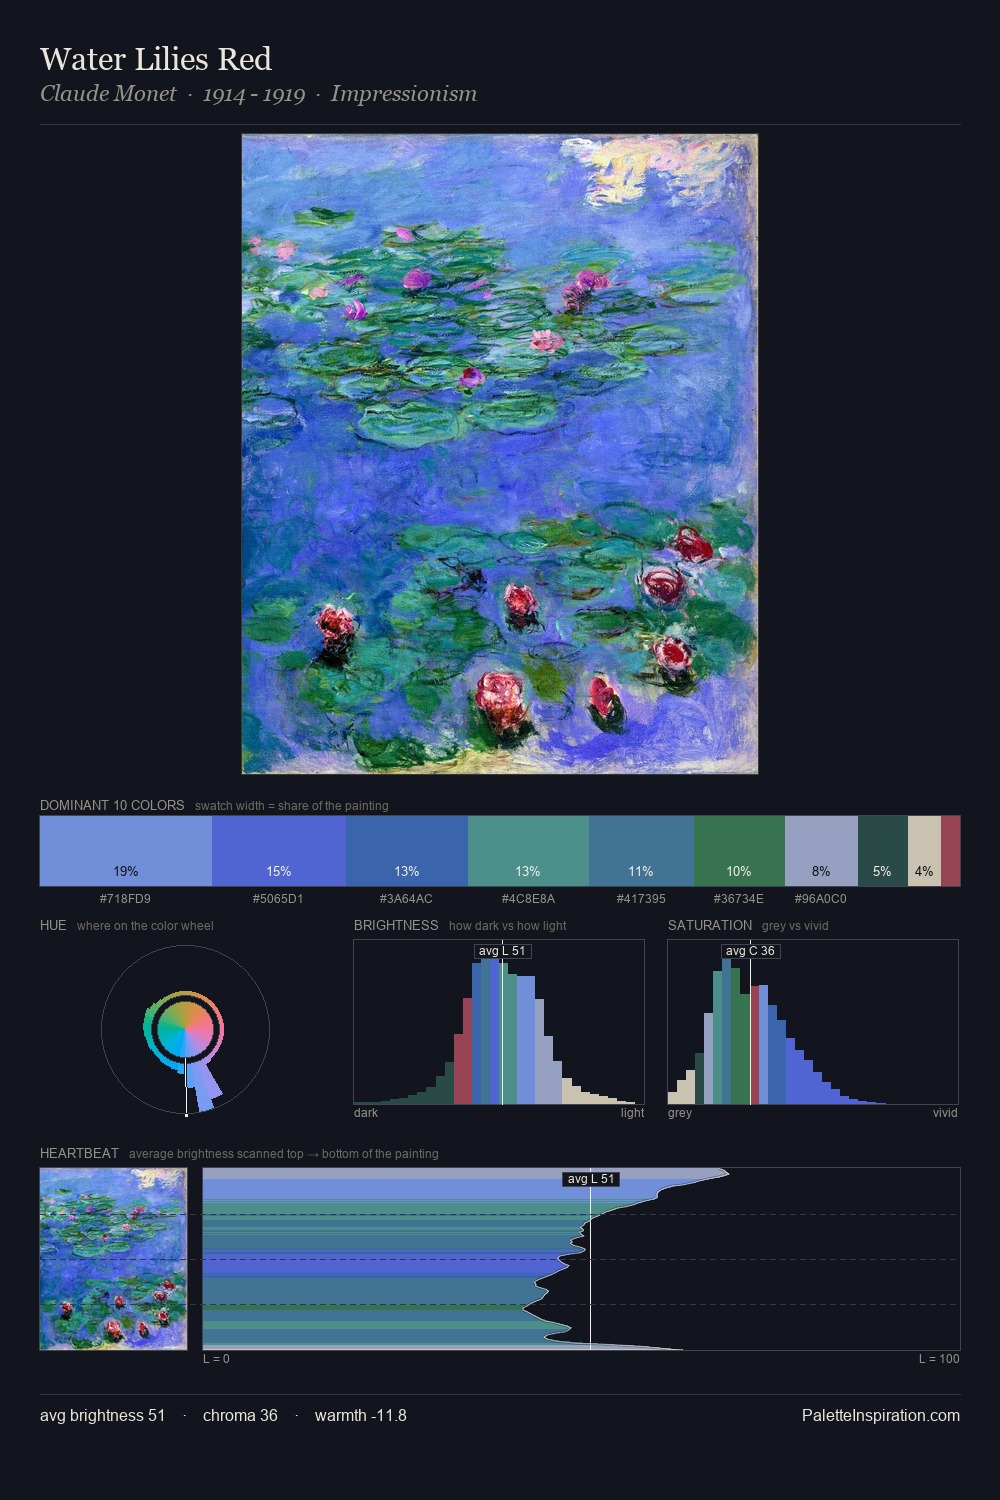Click hex code '#417395'

(x=641, y=899)
